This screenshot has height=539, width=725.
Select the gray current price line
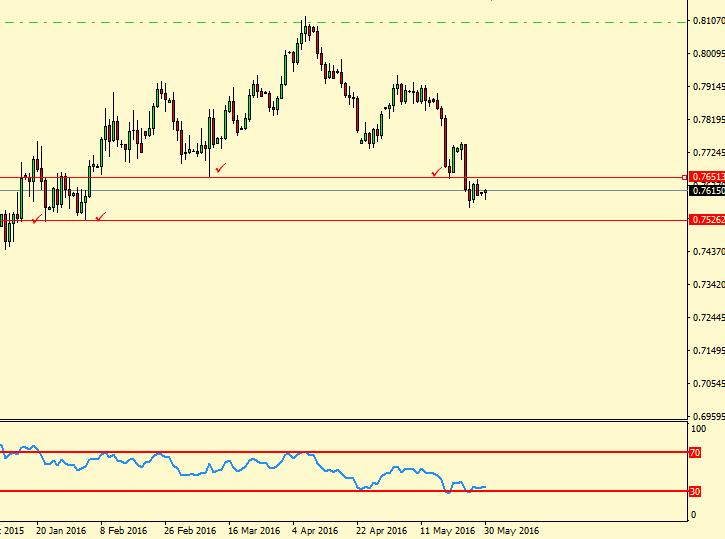click(342, 190)
